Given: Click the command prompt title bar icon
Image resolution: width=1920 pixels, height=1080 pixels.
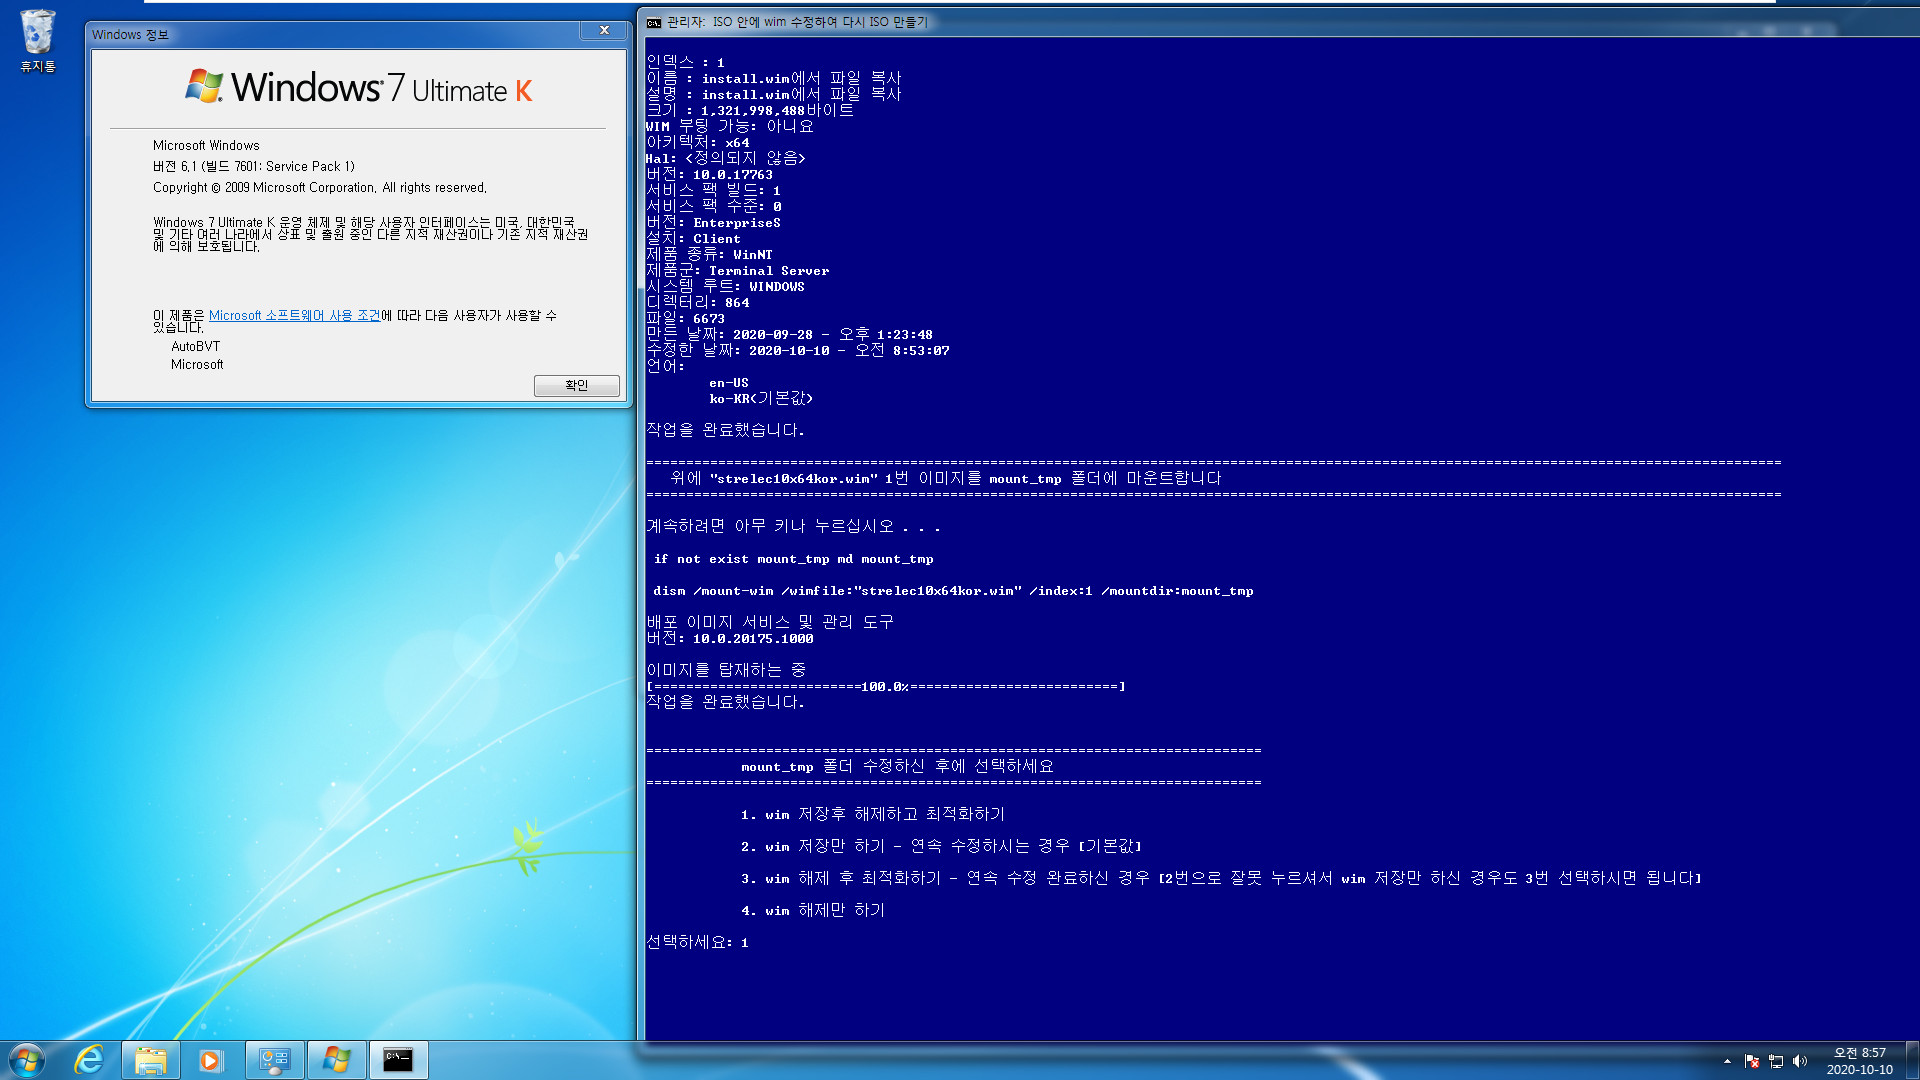Looking at the screenshot, I should click(x=654, y=22).
